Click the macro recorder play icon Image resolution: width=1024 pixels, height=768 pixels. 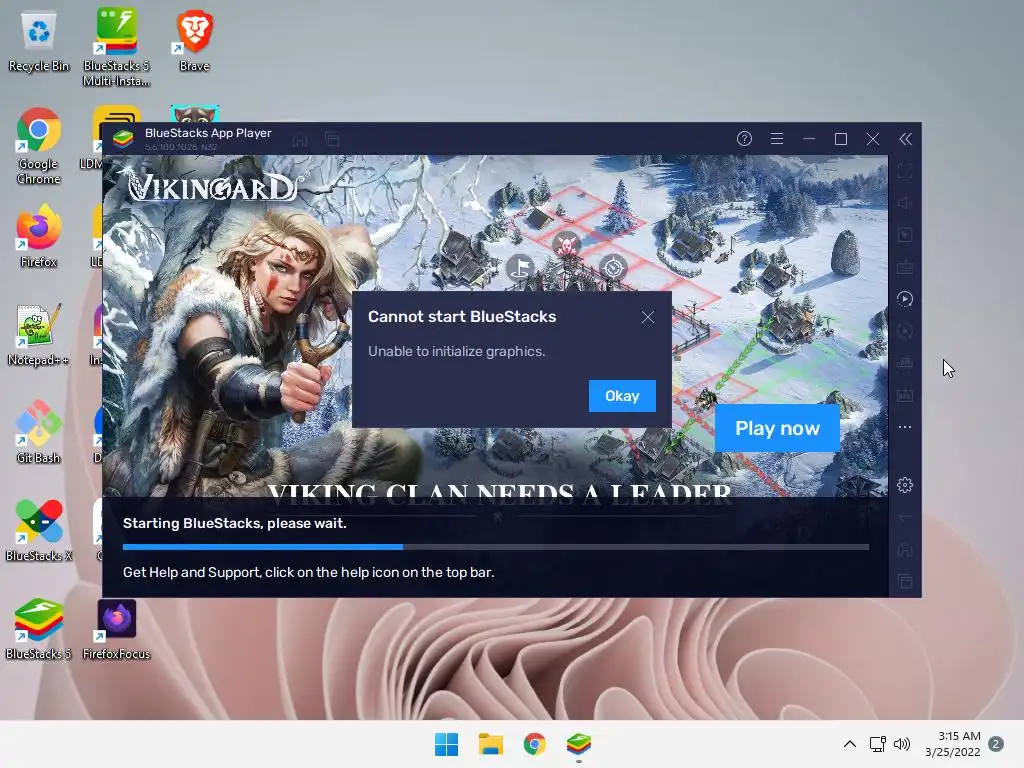click(x=904, y=299)
